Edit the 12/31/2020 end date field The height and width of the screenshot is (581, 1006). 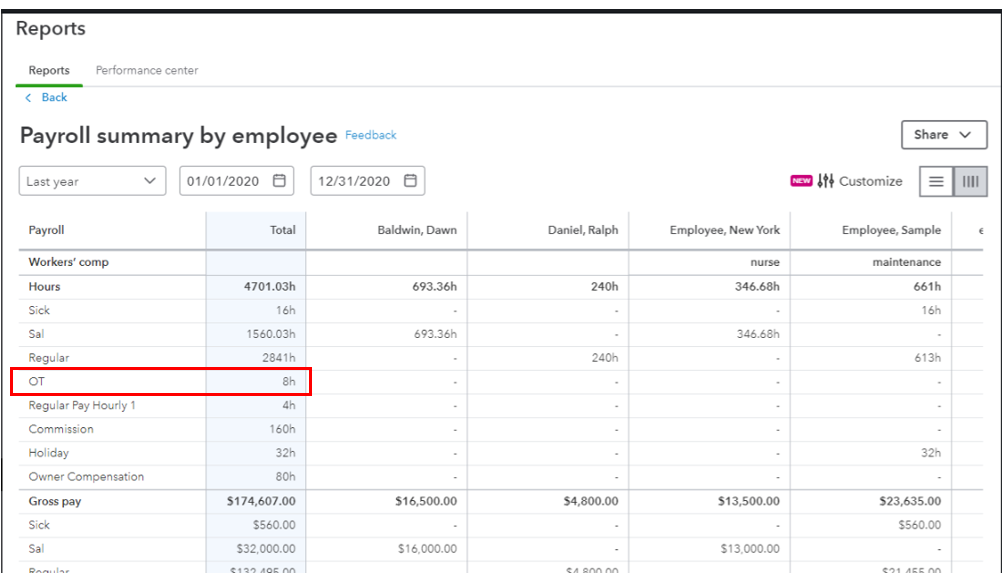(354, 181)
